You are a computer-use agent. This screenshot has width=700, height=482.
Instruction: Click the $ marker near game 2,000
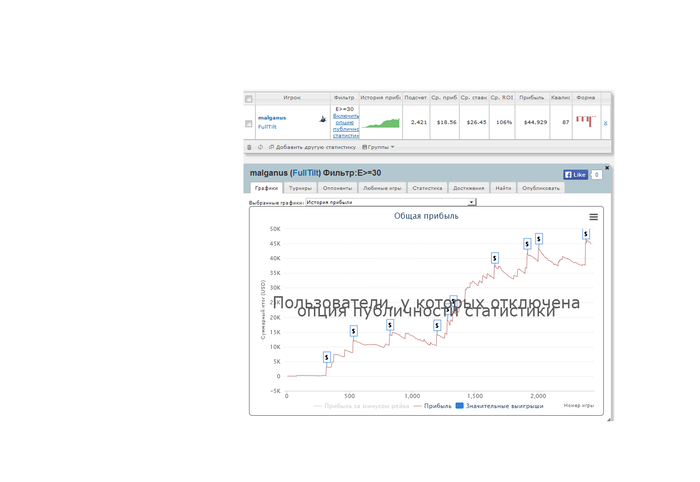[539, 239]
